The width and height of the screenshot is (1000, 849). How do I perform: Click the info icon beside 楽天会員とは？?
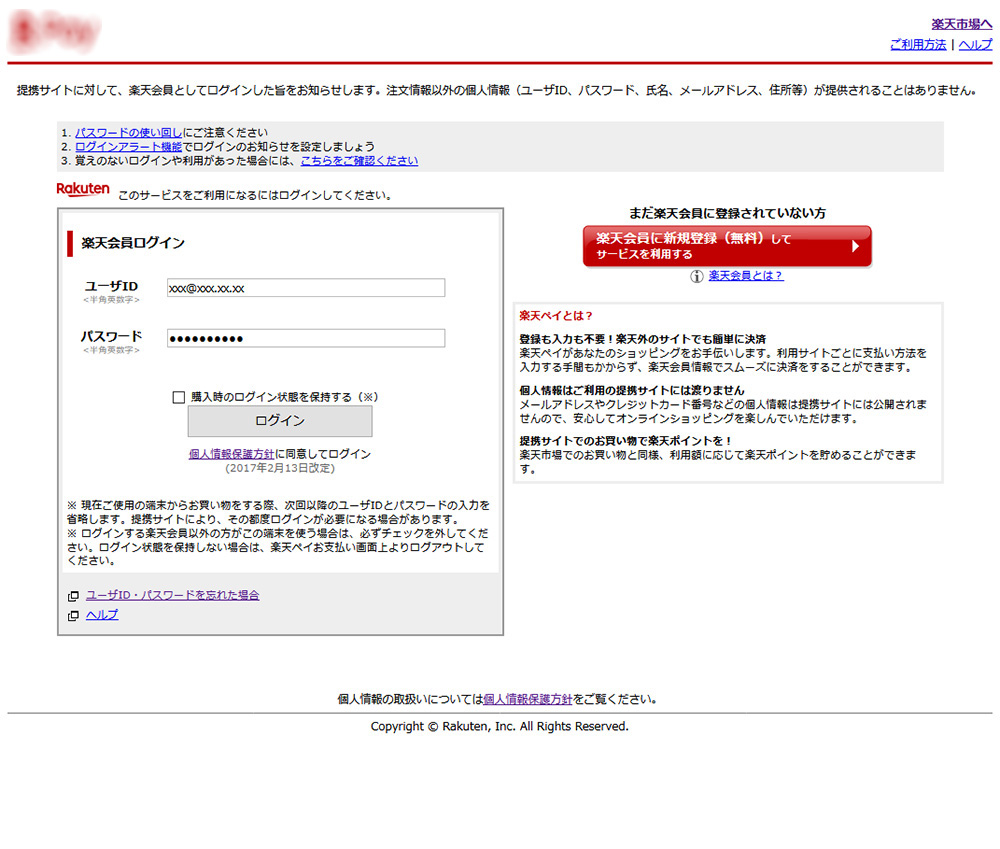[x=697, y=277]
